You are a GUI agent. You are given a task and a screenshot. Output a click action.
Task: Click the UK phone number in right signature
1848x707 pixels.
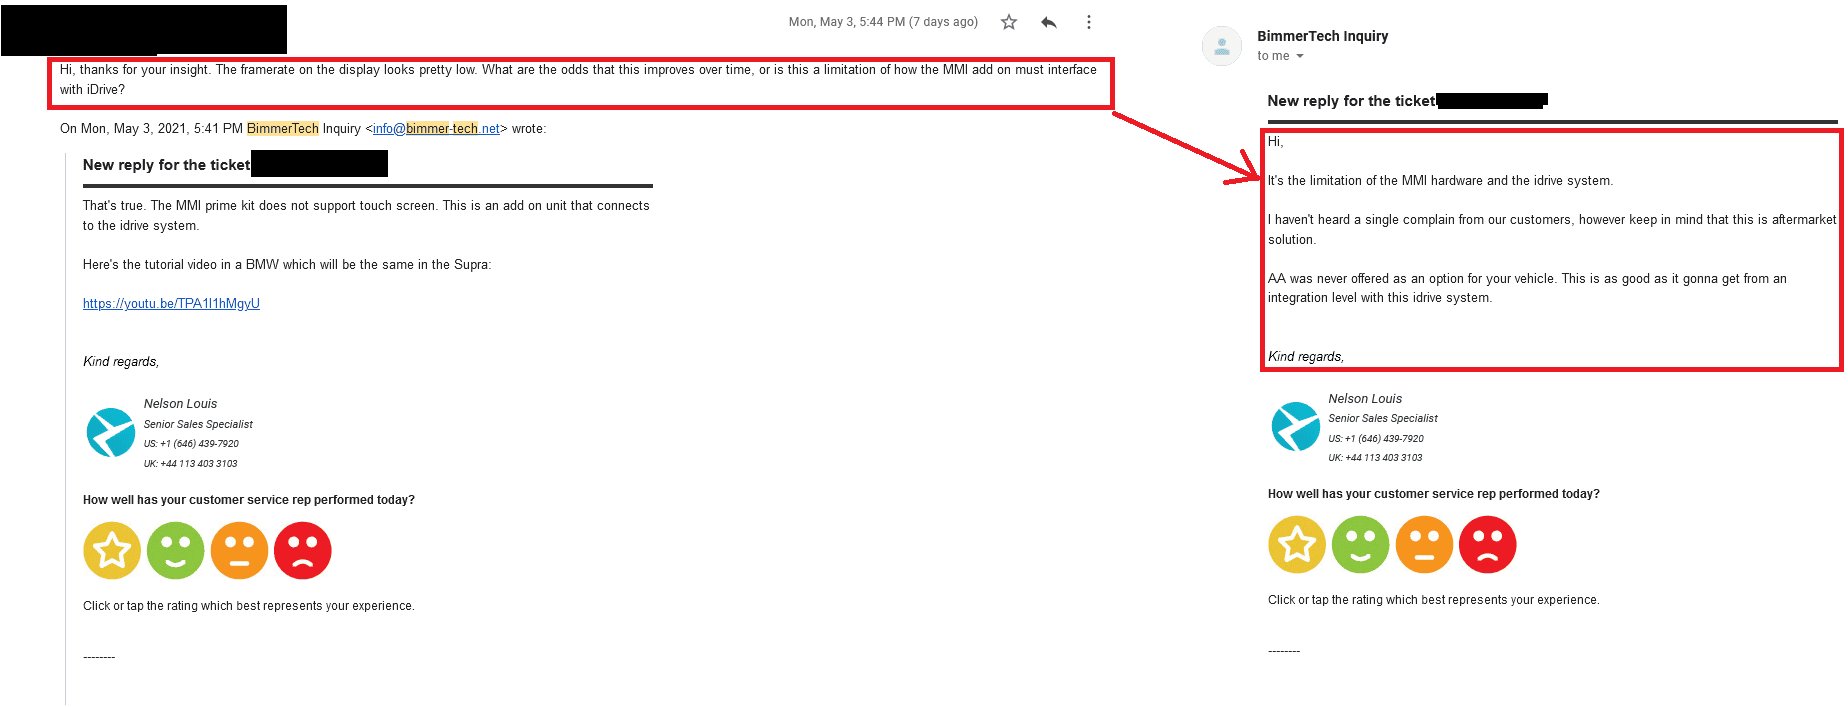coord(1375,458)
